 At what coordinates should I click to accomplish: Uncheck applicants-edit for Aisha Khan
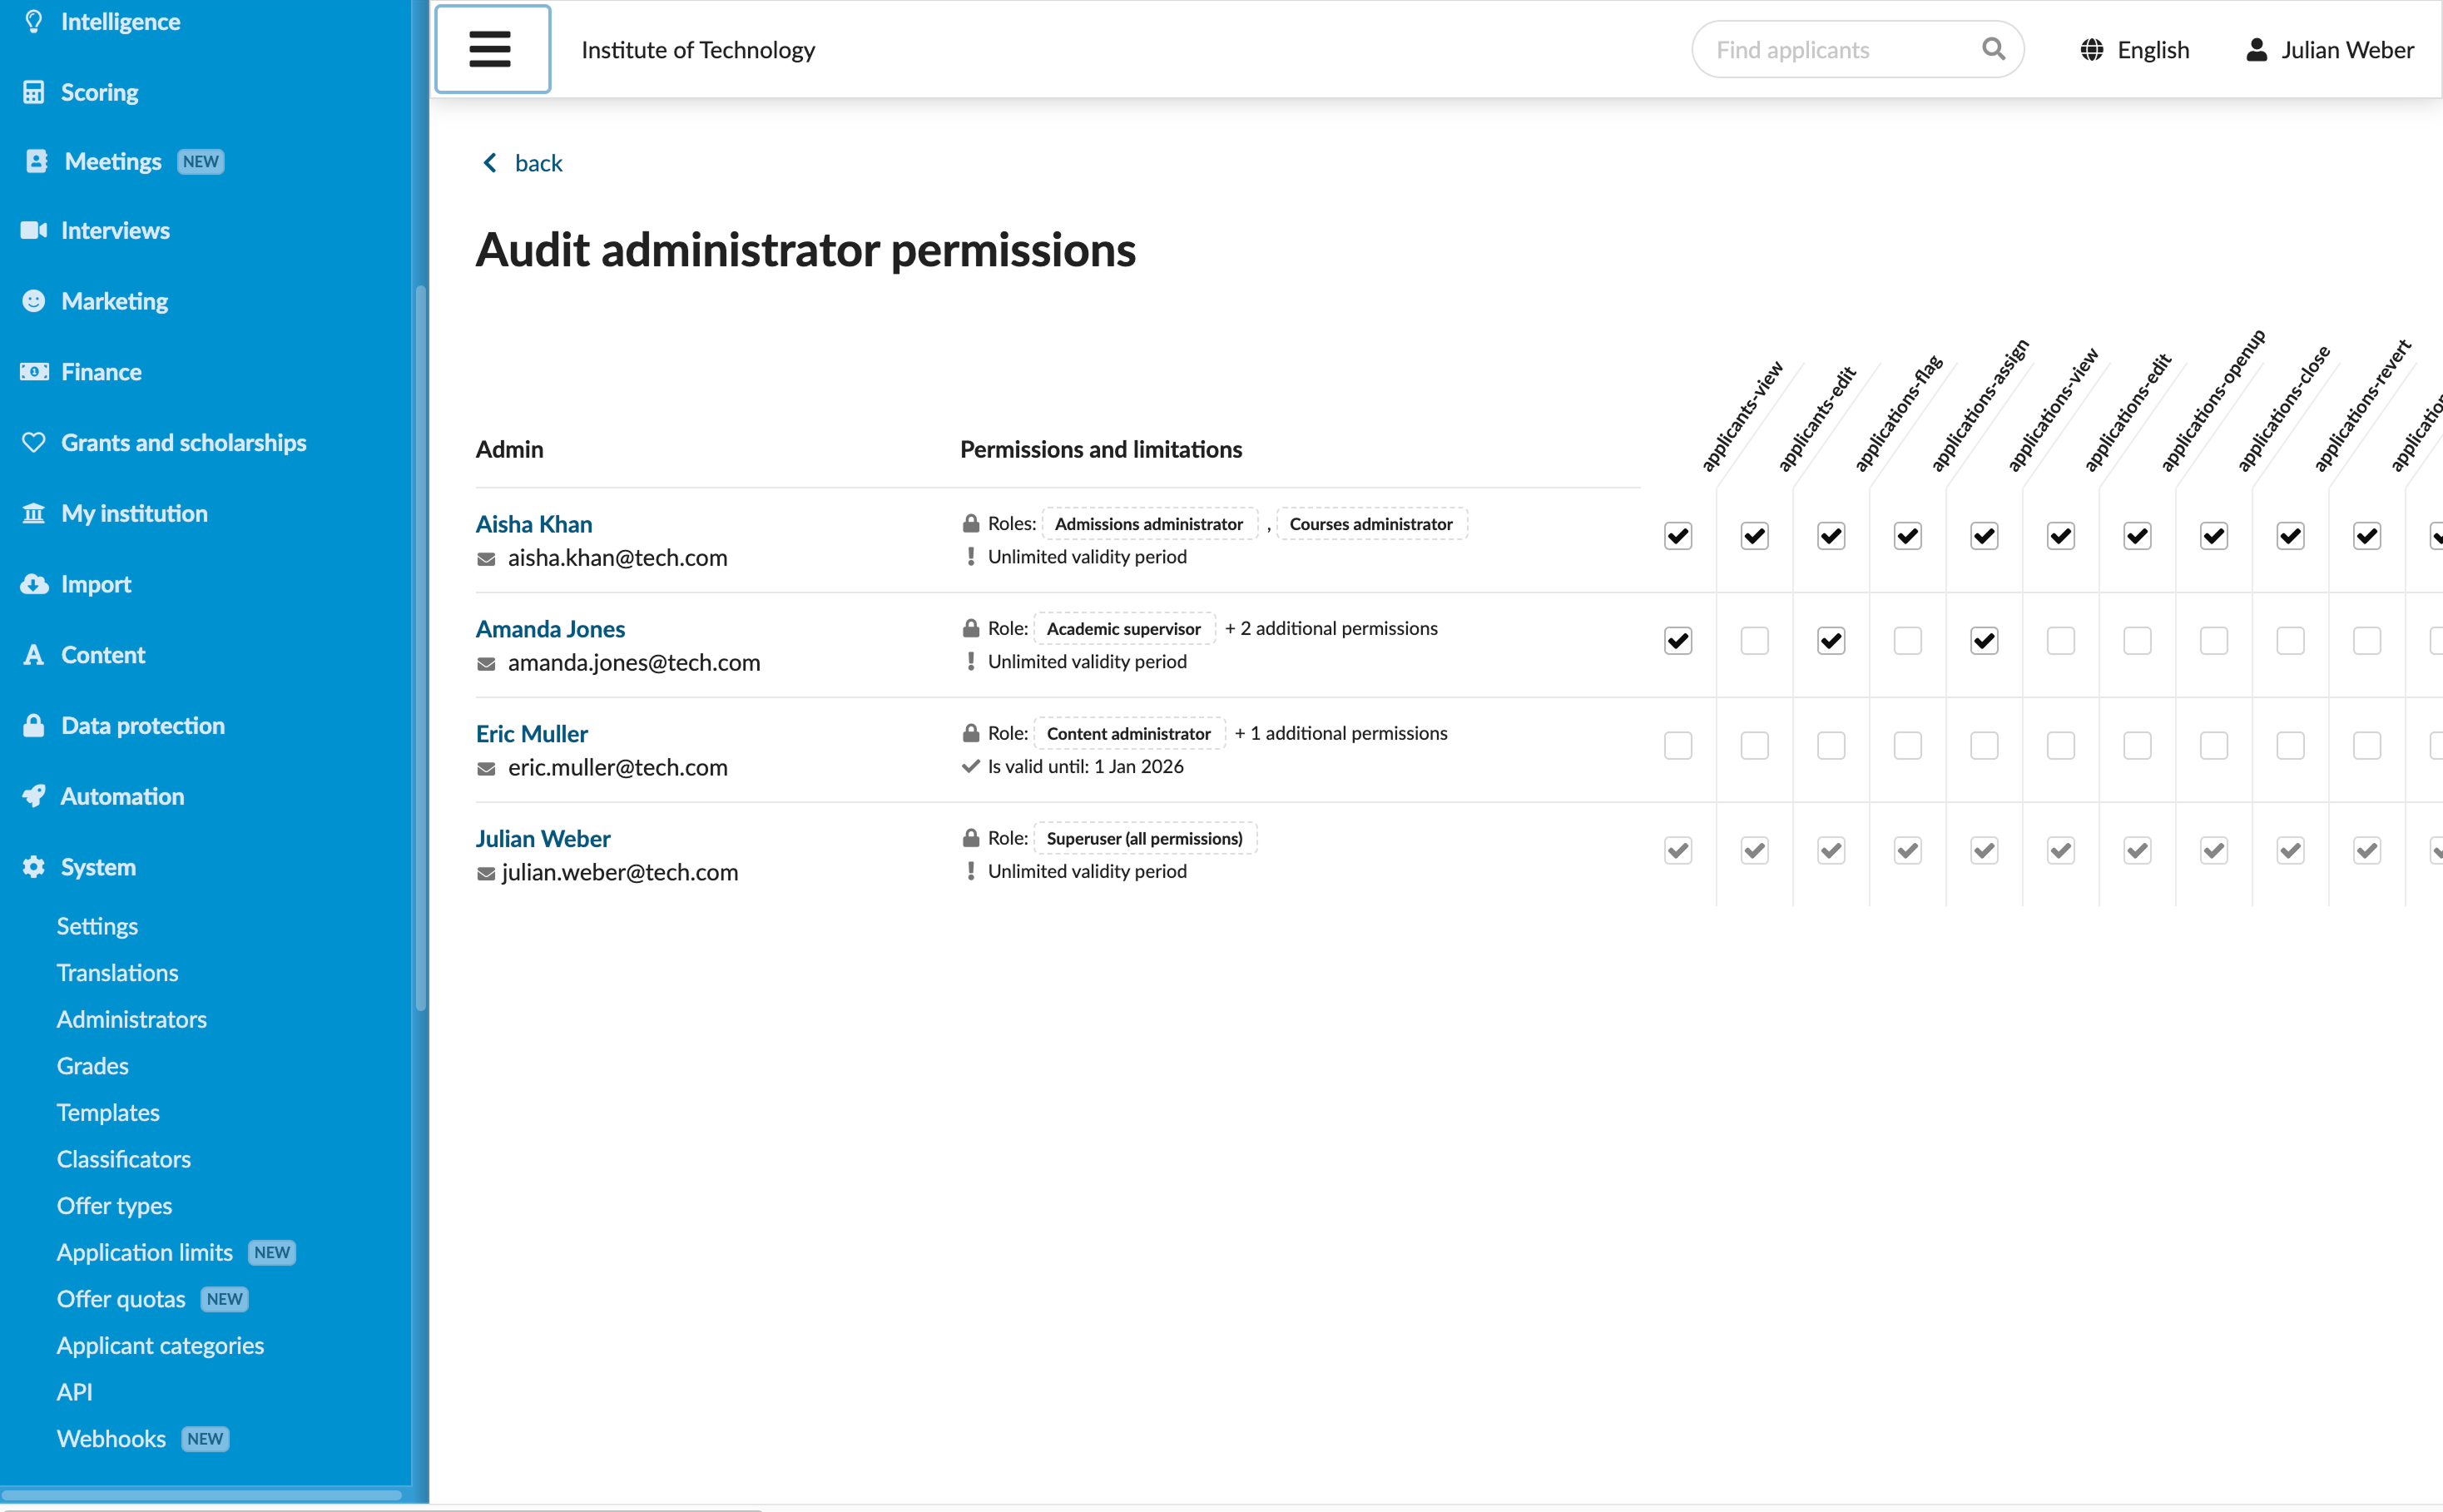[x=1754, y=536]
